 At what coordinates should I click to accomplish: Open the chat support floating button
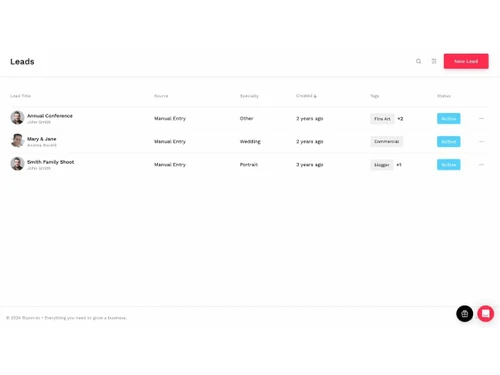point(486,314)
